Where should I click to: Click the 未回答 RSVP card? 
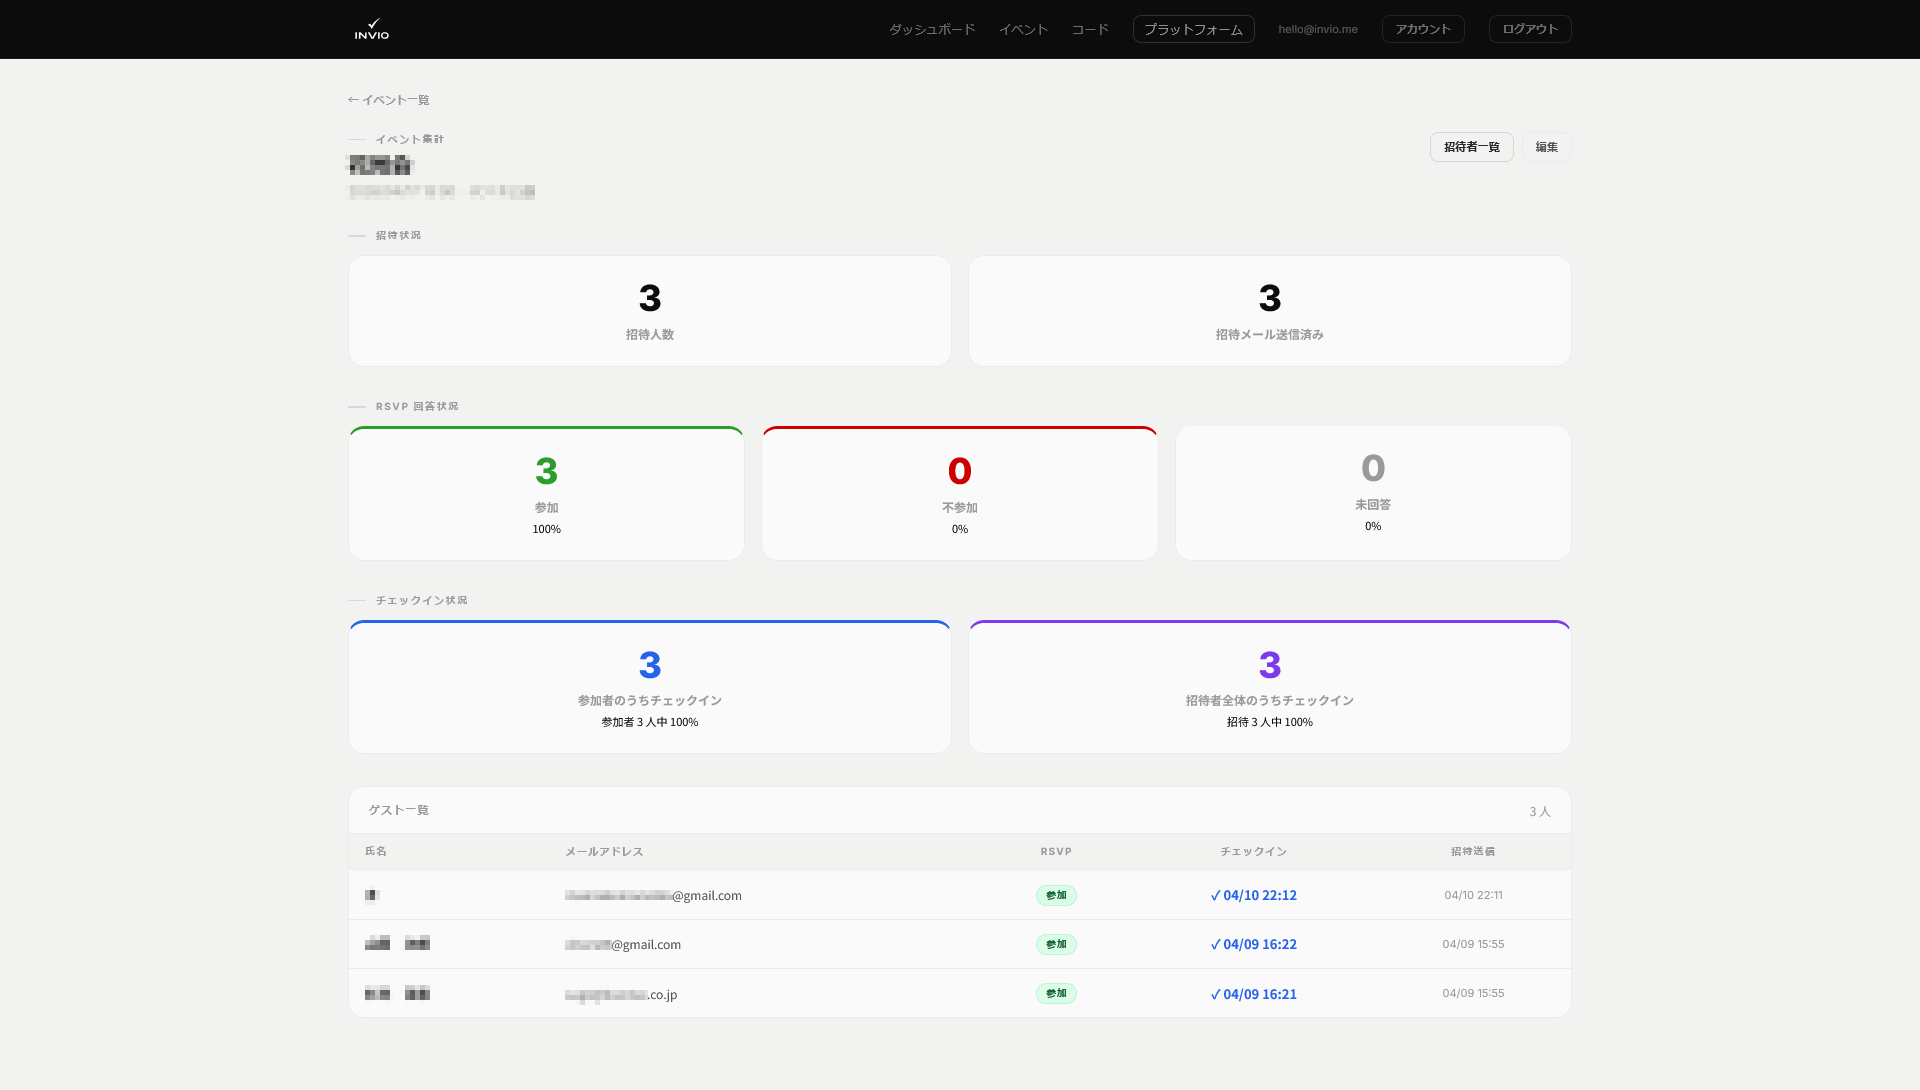[x=1372, y=493]
